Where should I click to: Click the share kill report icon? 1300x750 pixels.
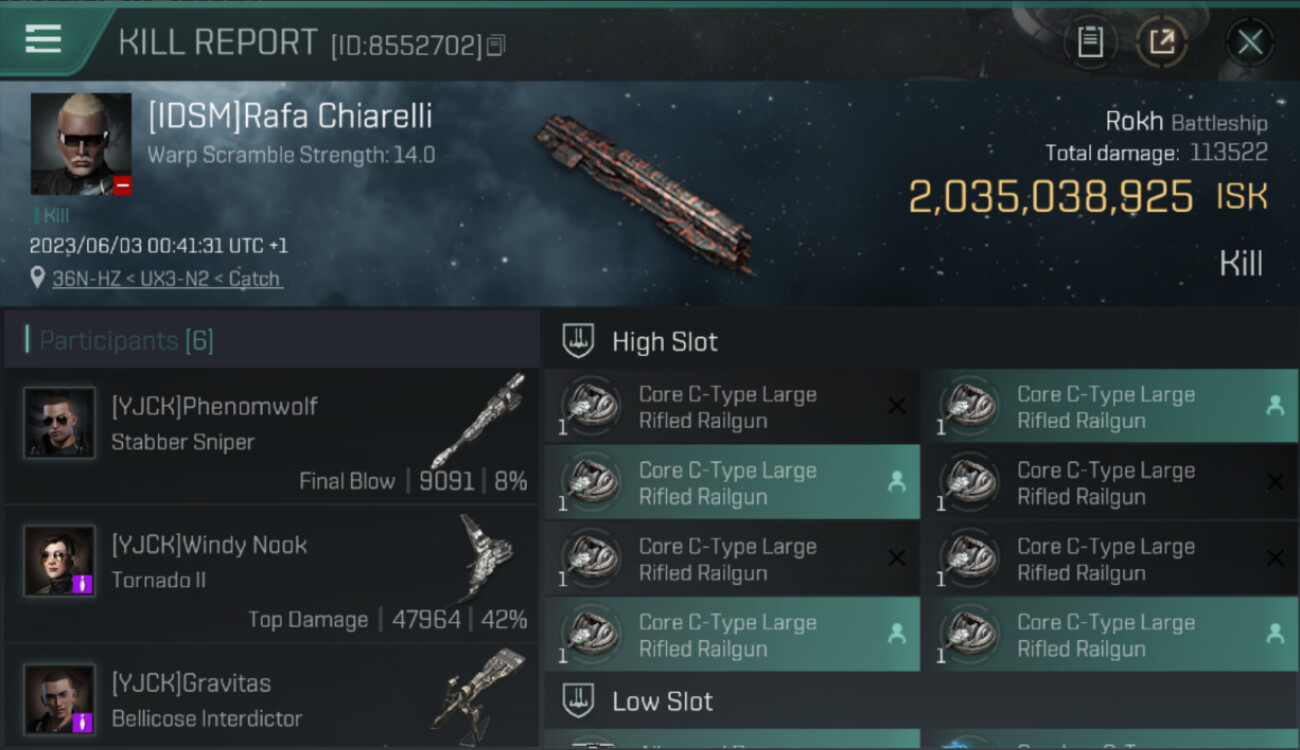coord(1161,42)
